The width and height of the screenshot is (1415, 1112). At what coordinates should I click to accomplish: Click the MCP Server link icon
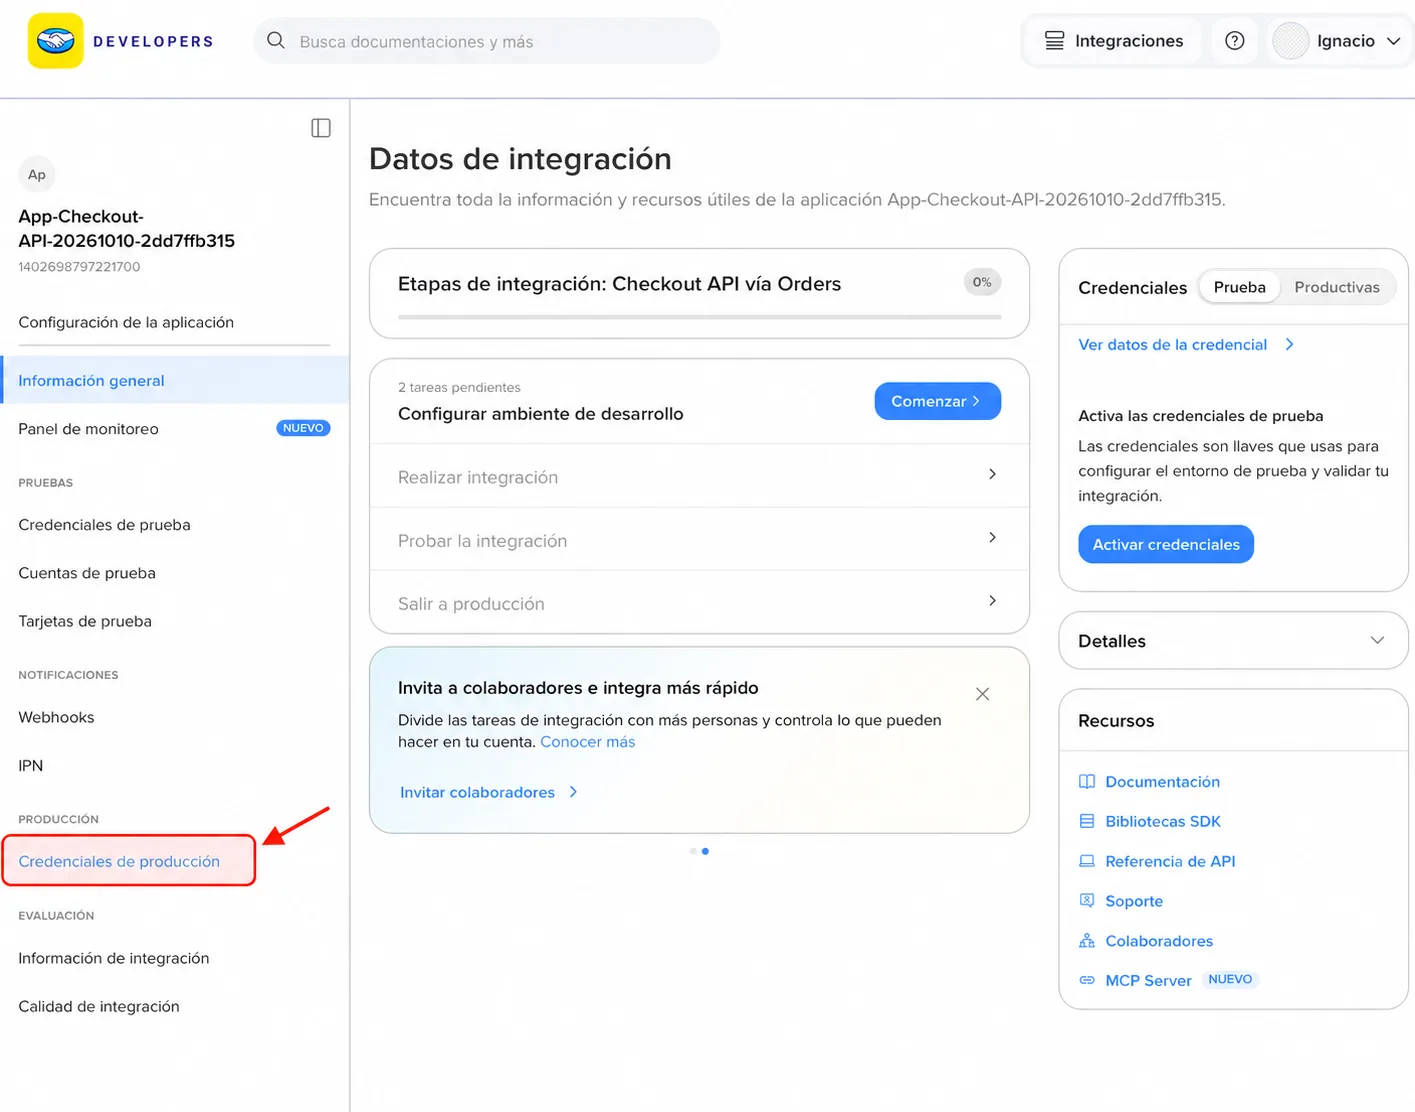click(x=1087, y=980)
